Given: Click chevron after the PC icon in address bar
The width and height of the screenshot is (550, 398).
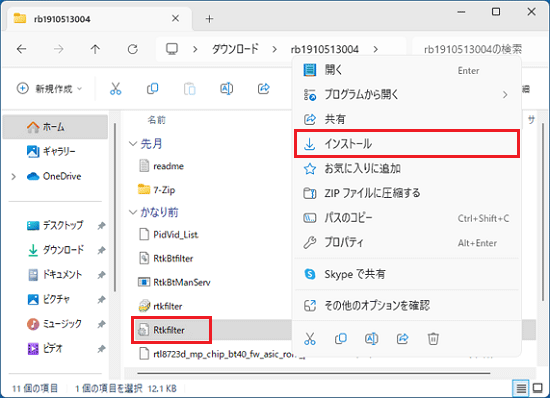Looking at the screenshot, I should click(195, 49).
